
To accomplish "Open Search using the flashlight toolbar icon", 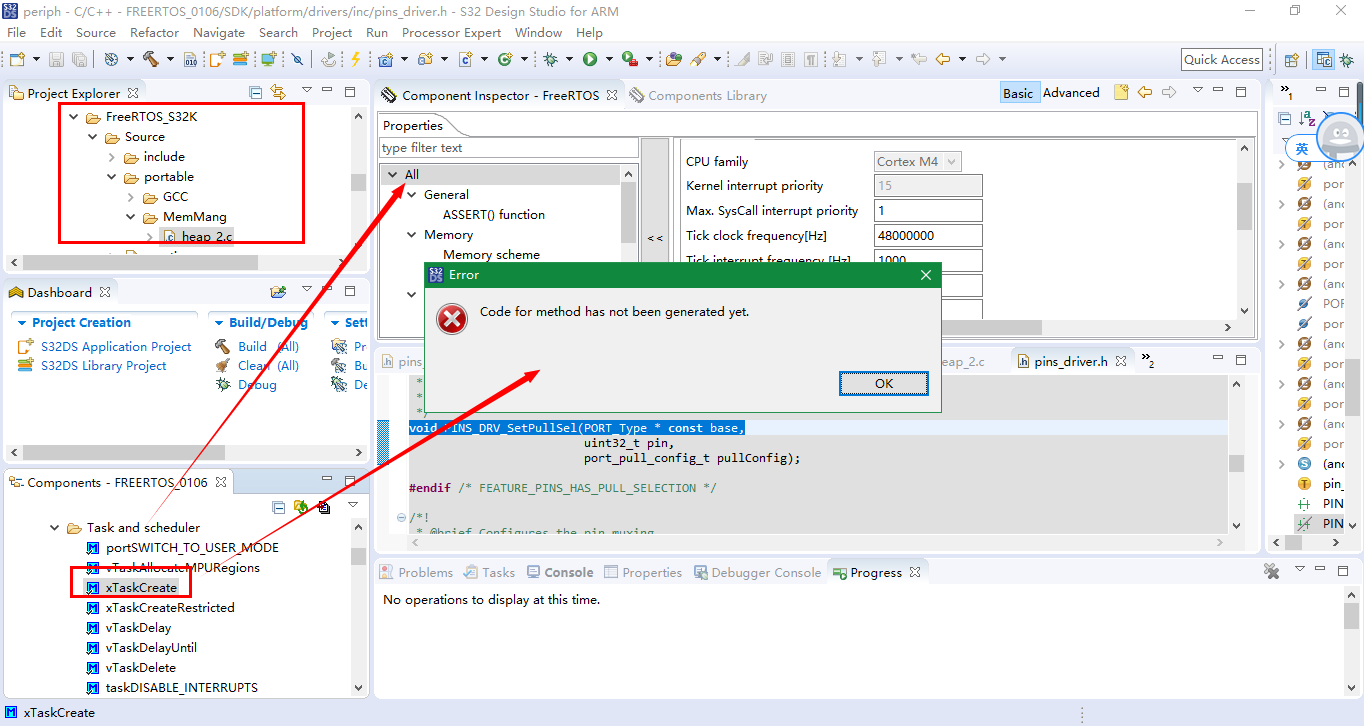I will point(700,60).
